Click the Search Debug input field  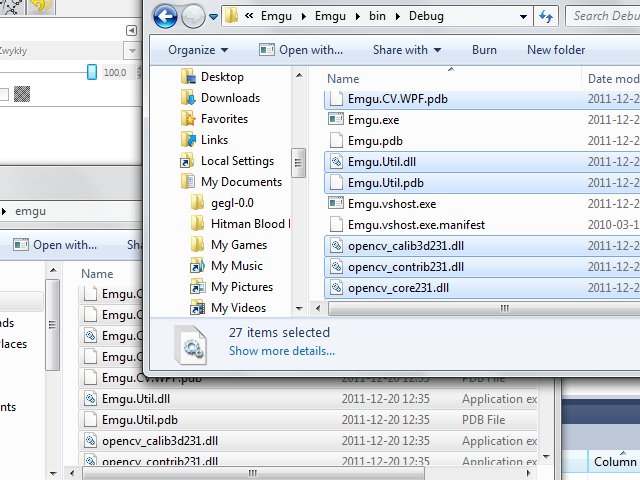(x=603, y=16)
